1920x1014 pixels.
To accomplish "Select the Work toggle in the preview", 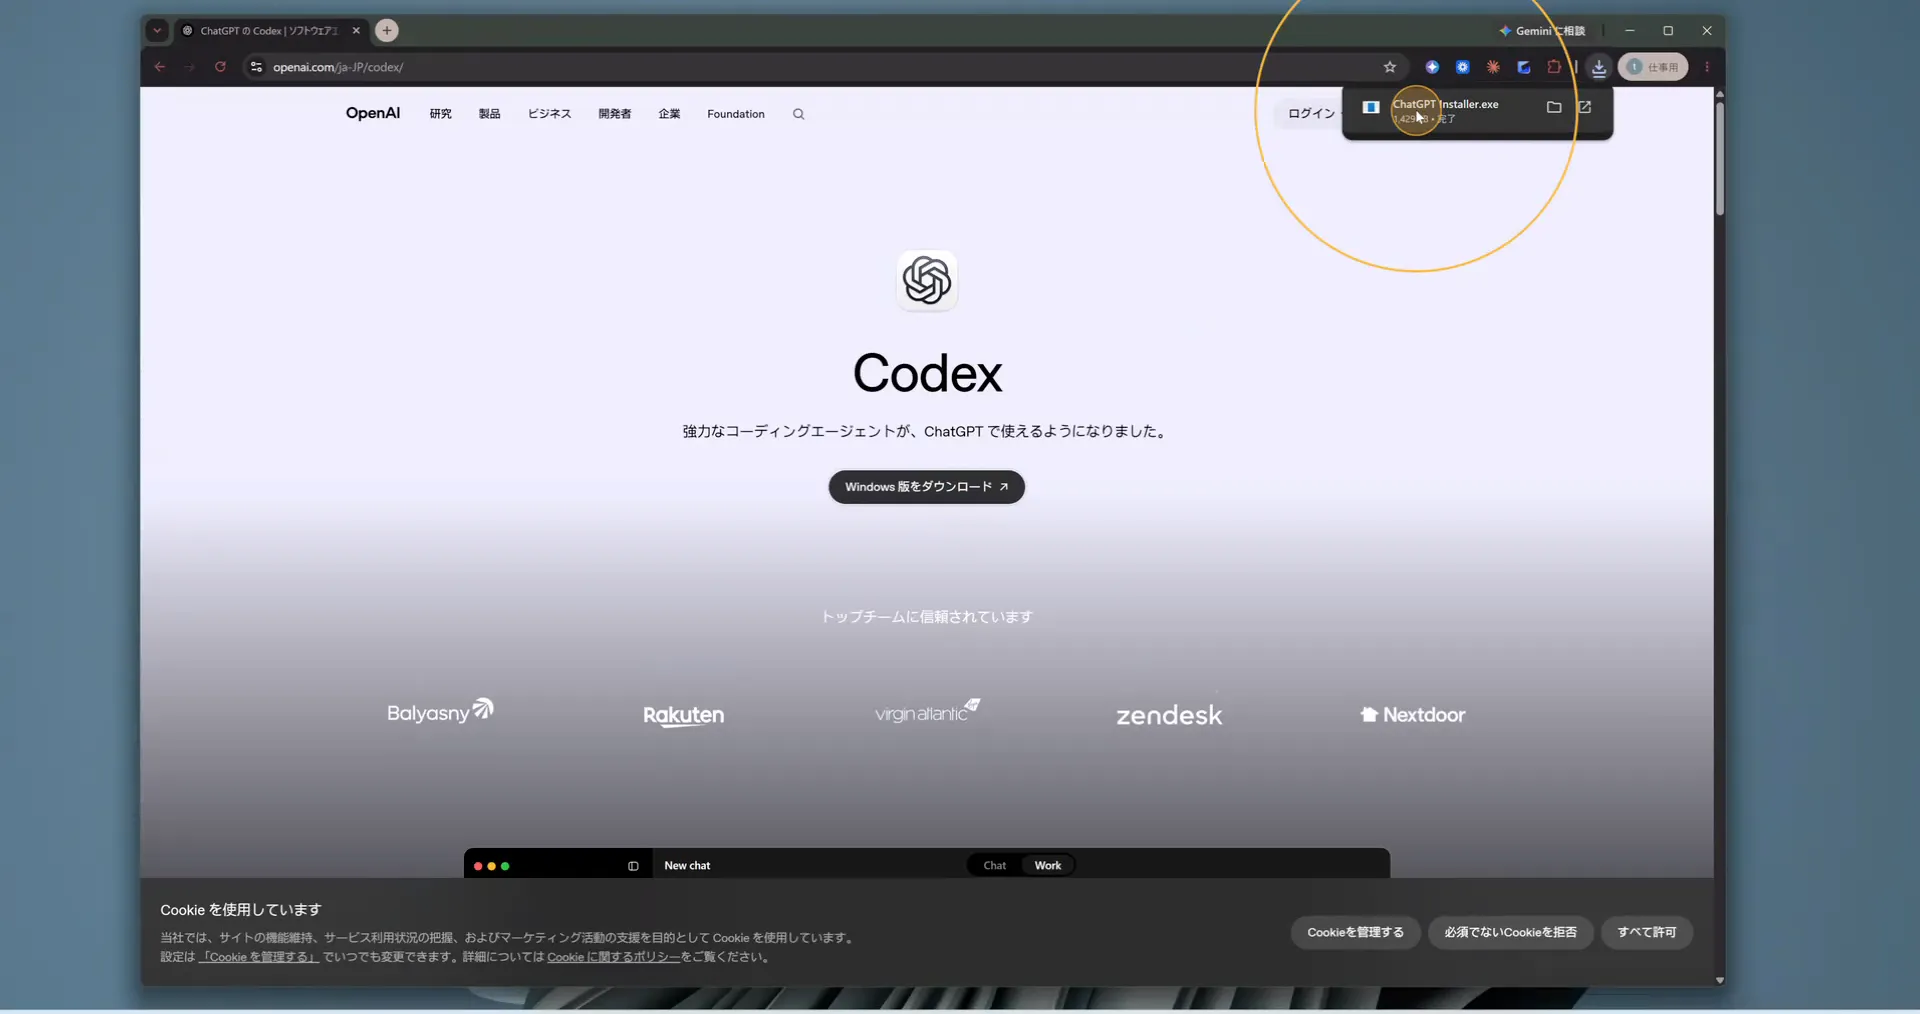I will click(x=1048, y=866).
